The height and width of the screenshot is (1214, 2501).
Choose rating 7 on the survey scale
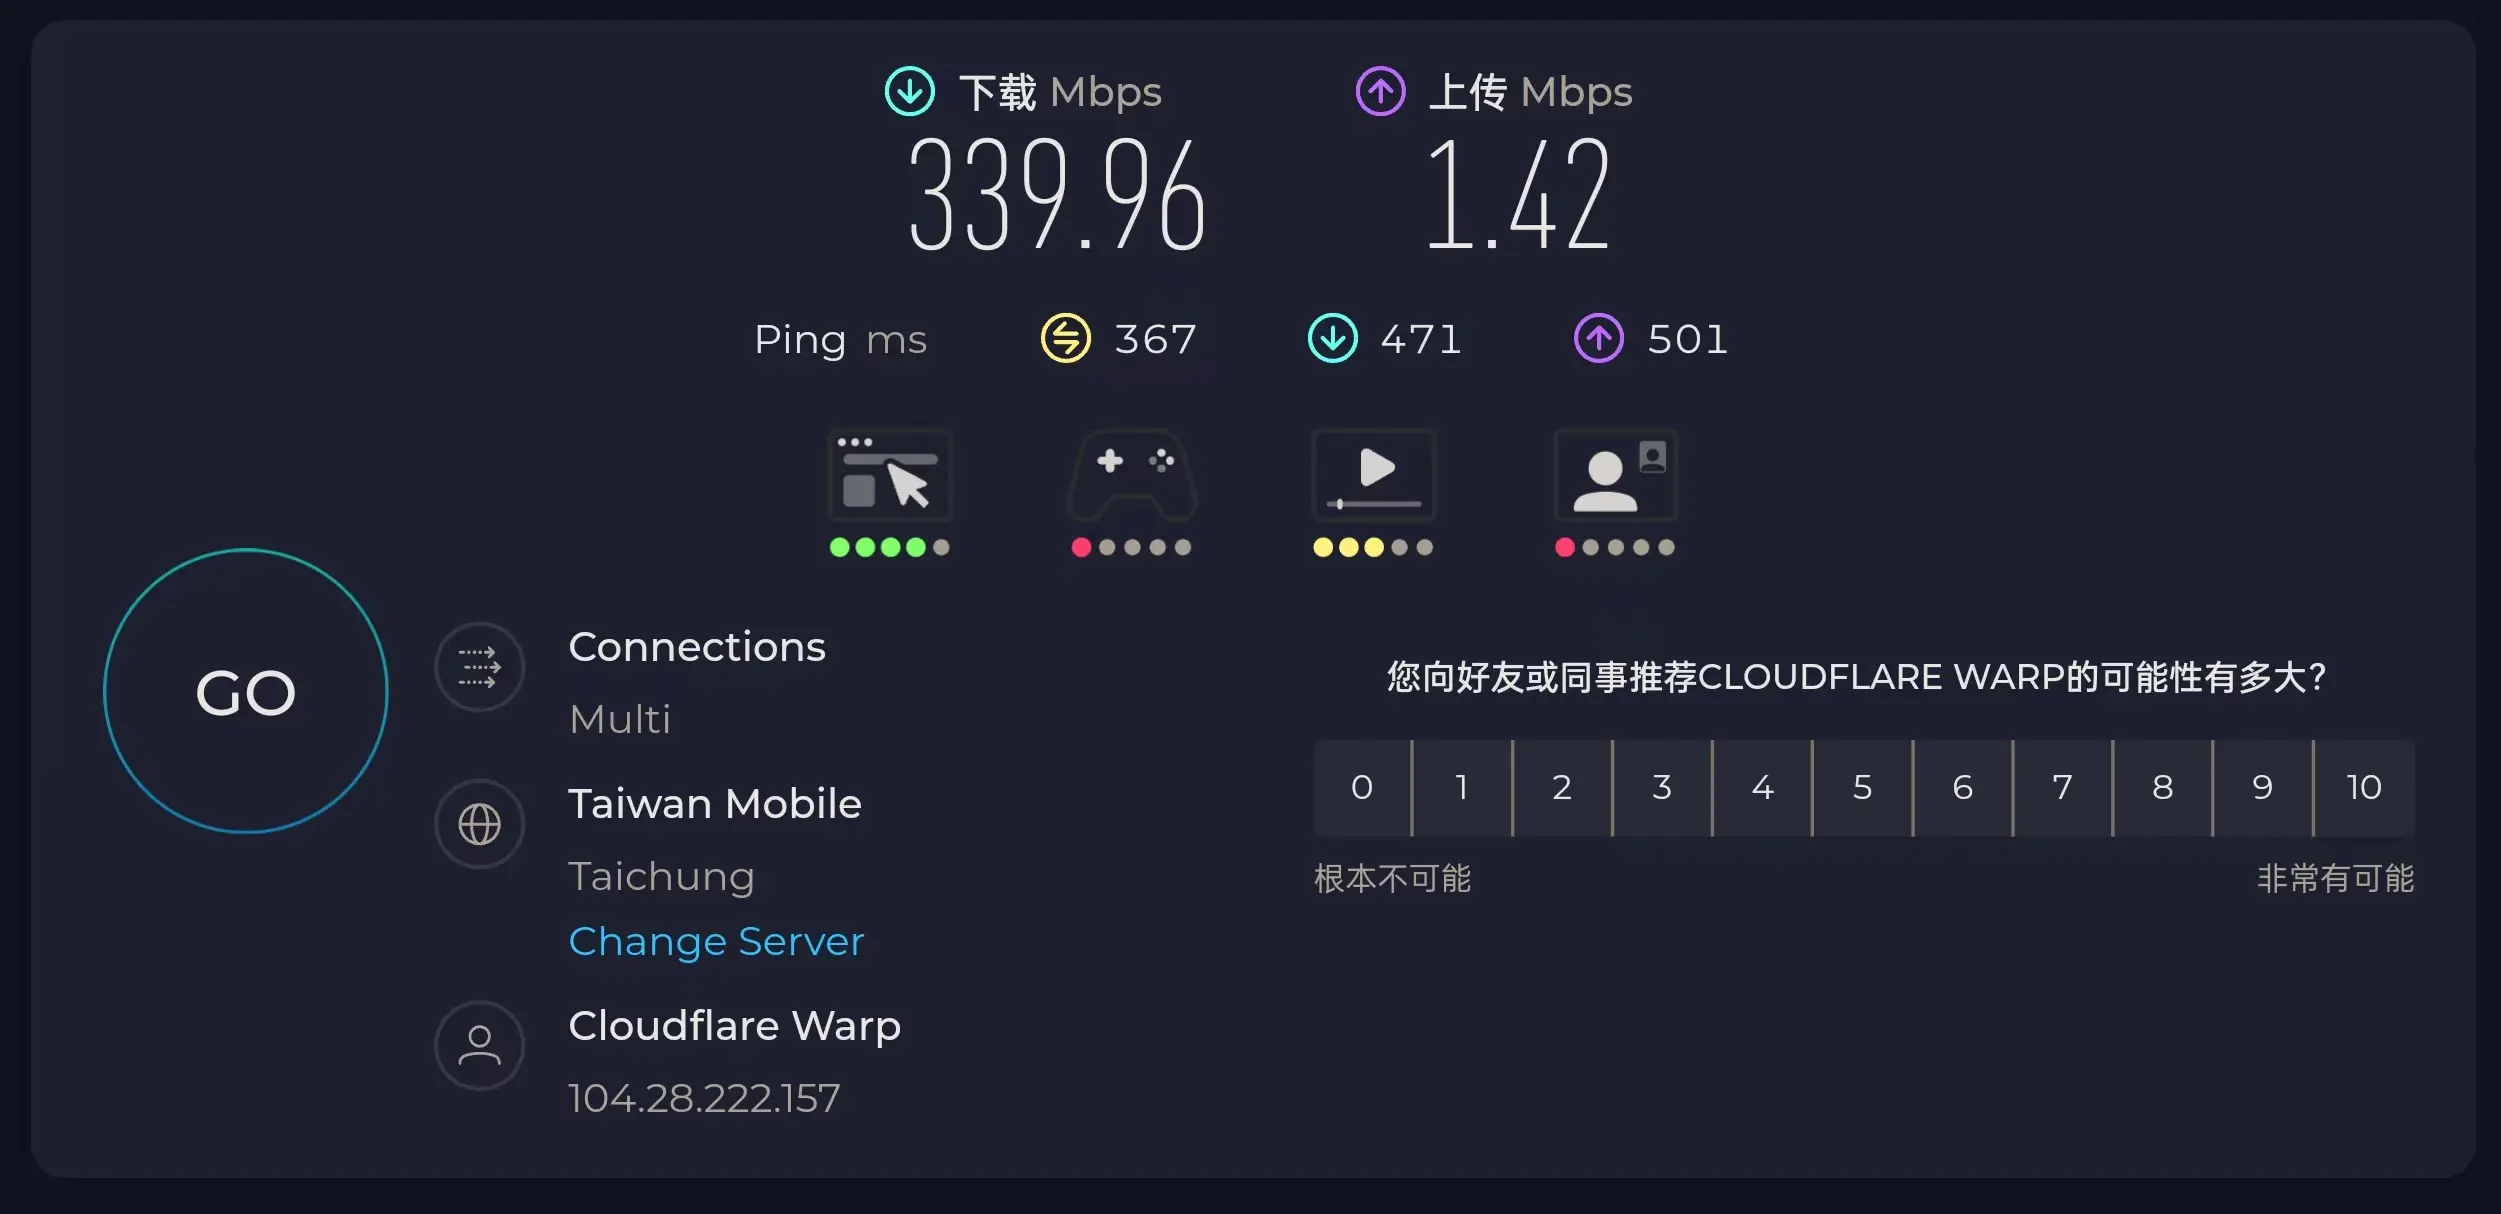(2062, 787)
